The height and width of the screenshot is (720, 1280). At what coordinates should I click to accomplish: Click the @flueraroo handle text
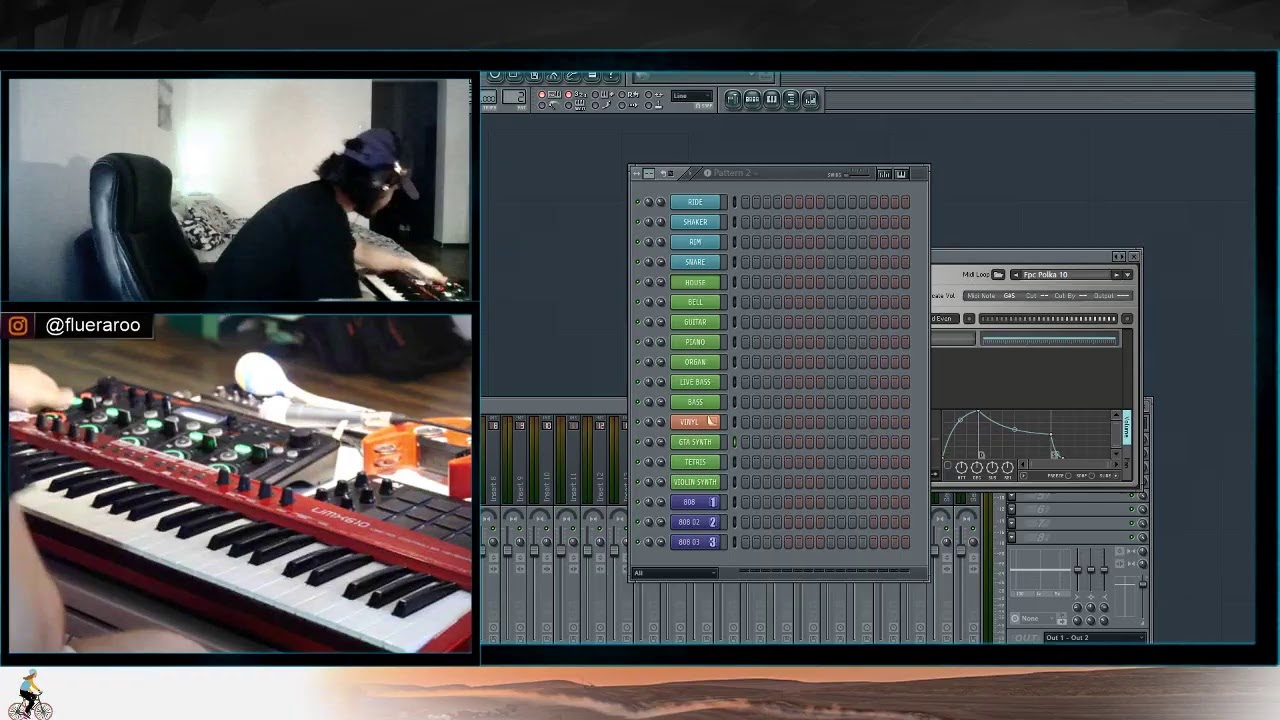click(x=93, y=325)
